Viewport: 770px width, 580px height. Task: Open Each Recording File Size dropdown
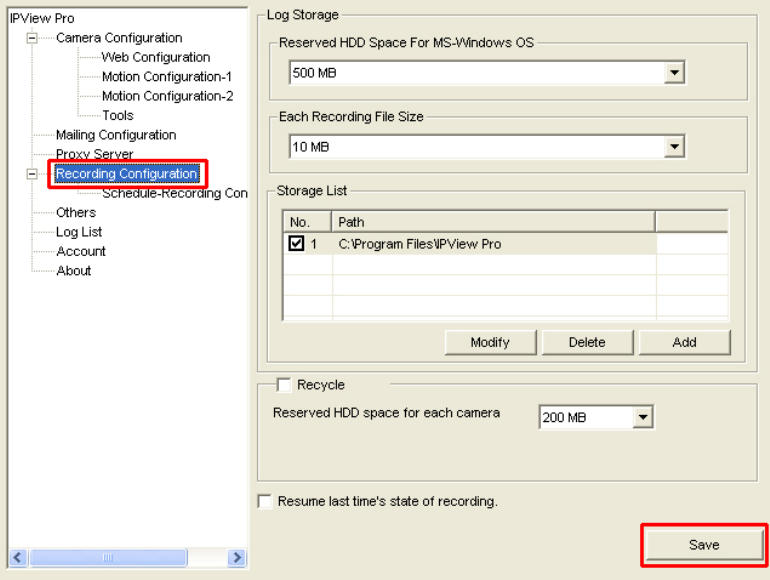(x=674, y=148)
